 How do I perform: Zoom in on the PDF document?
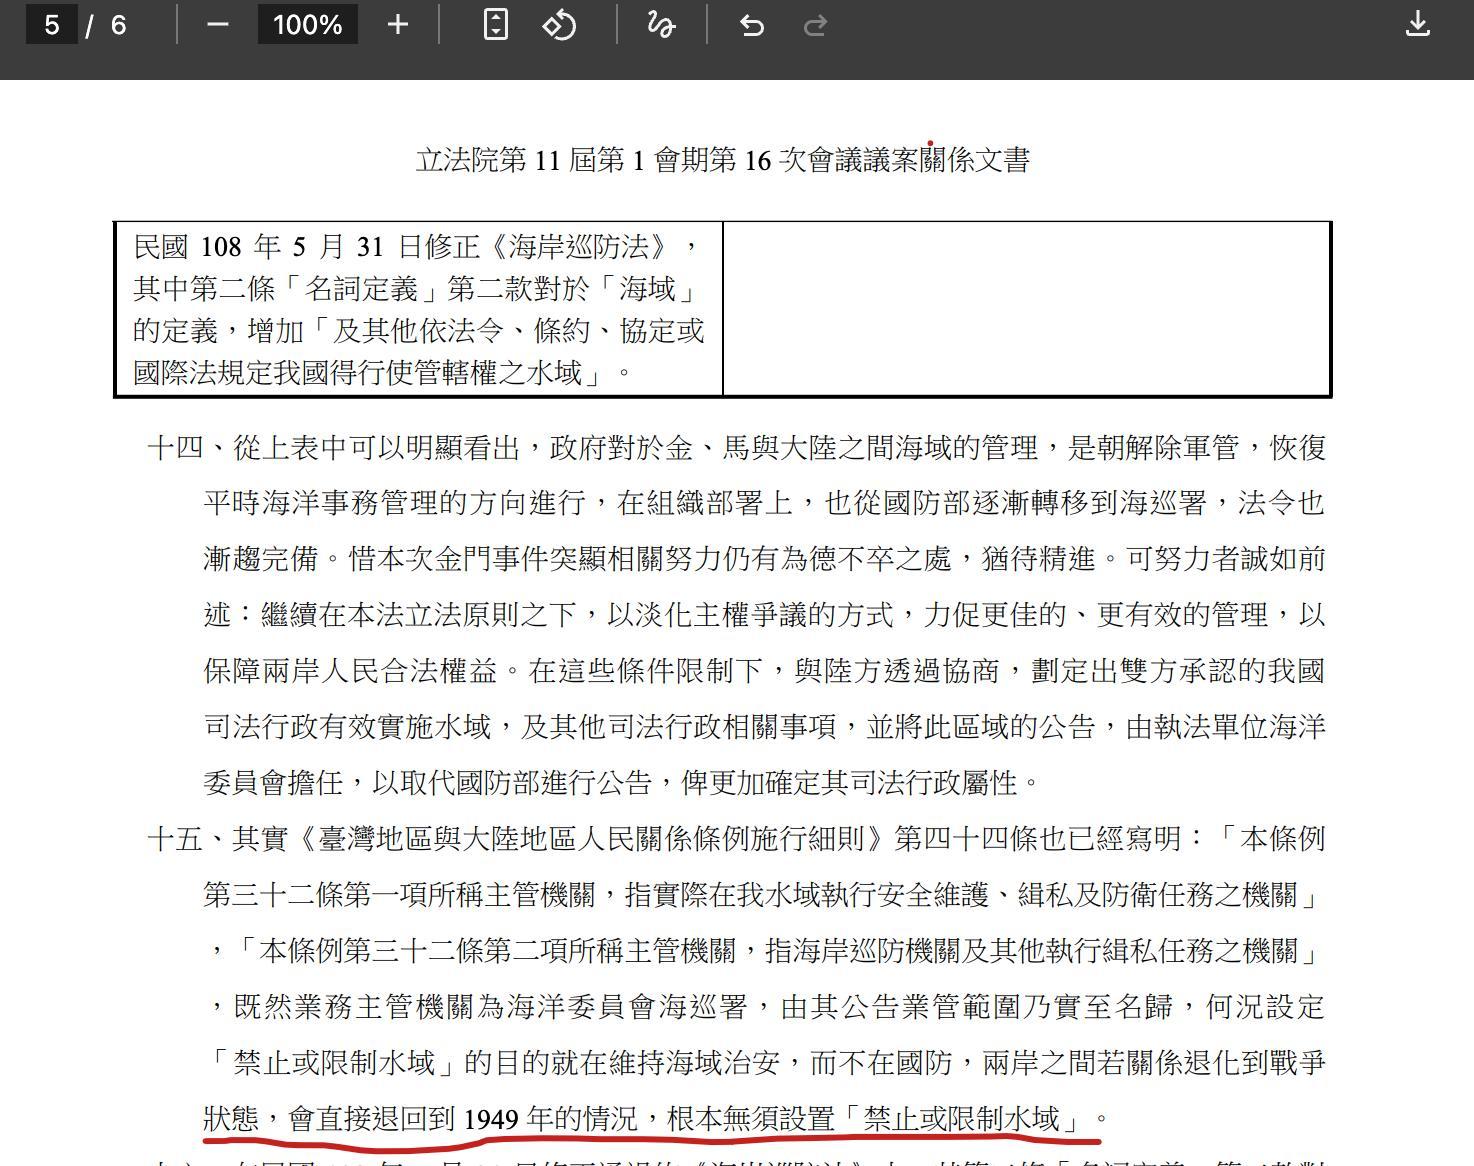pyautogui.click(x=396, y=26)
